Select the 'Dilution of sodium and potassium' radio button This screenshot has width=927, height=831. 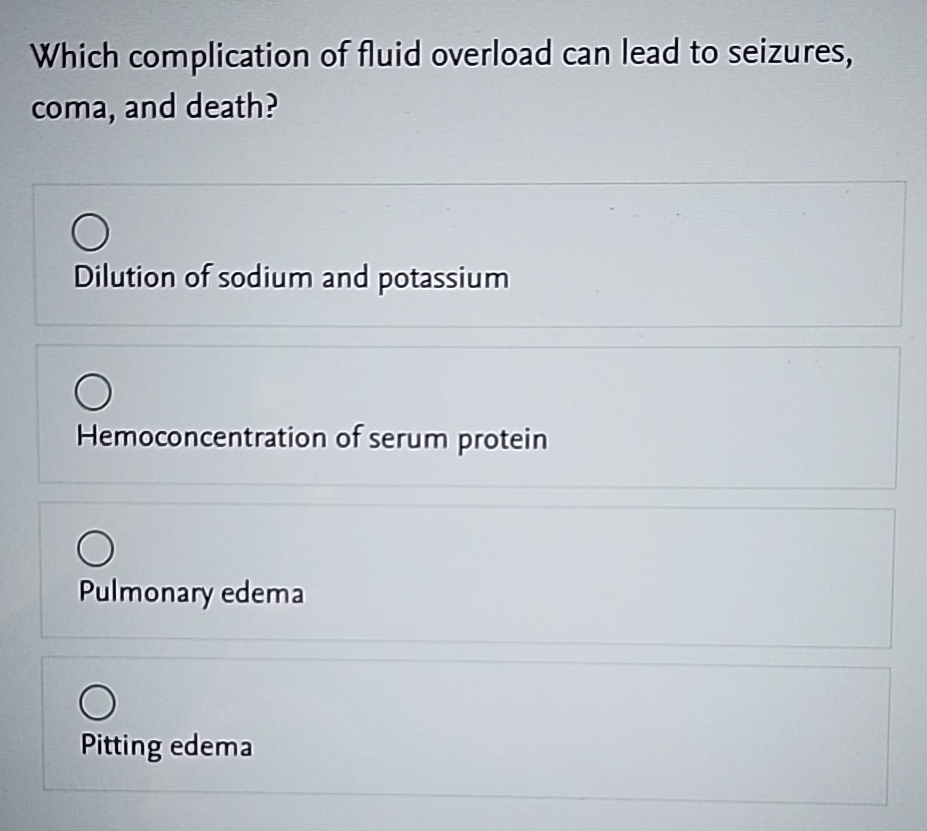(91, 232)
